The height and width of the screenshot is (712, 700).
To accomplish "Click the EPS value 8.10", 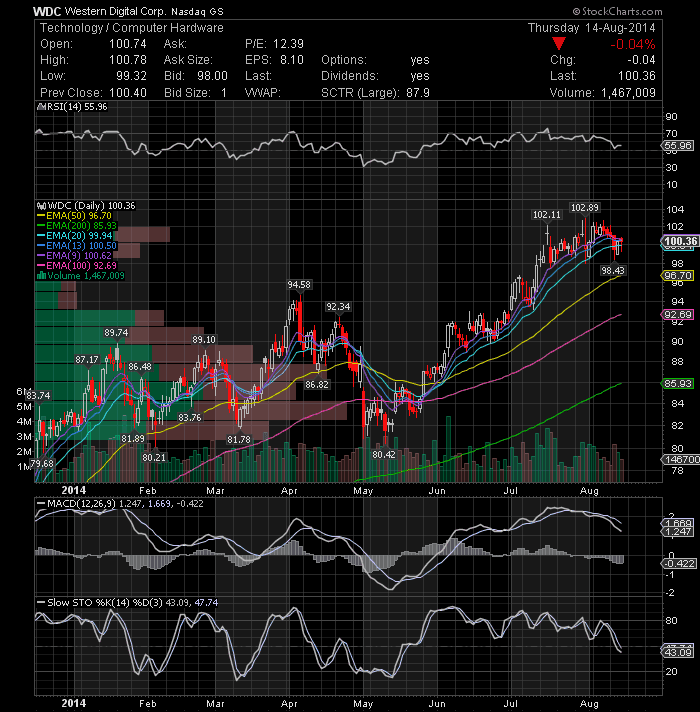I will tap(291, 60).
